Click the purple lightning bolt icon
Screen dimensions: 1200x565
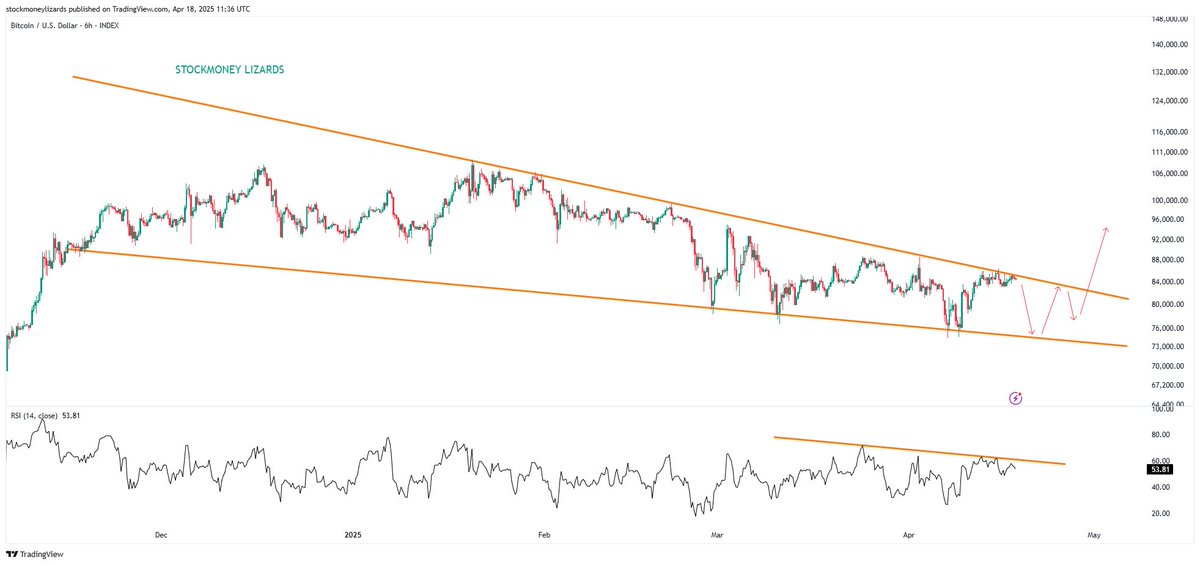[1016, 398]
